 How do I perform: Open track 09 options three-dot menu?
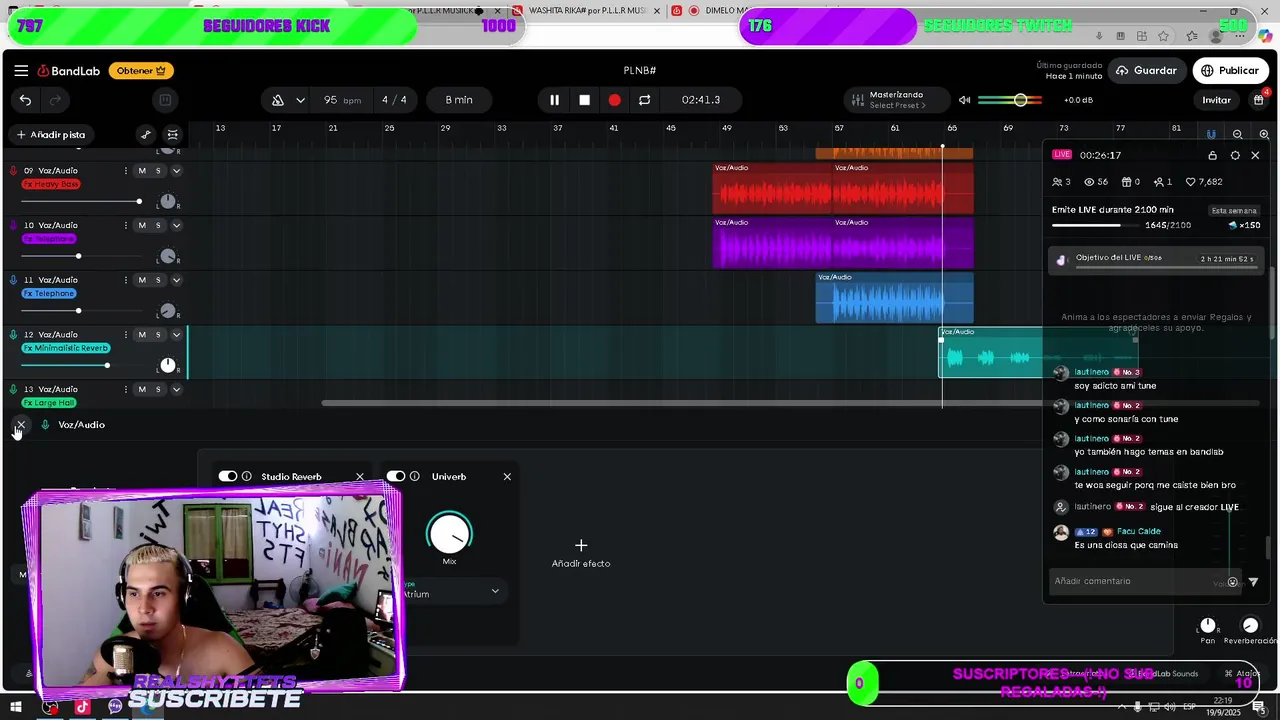tap(125, 171)
